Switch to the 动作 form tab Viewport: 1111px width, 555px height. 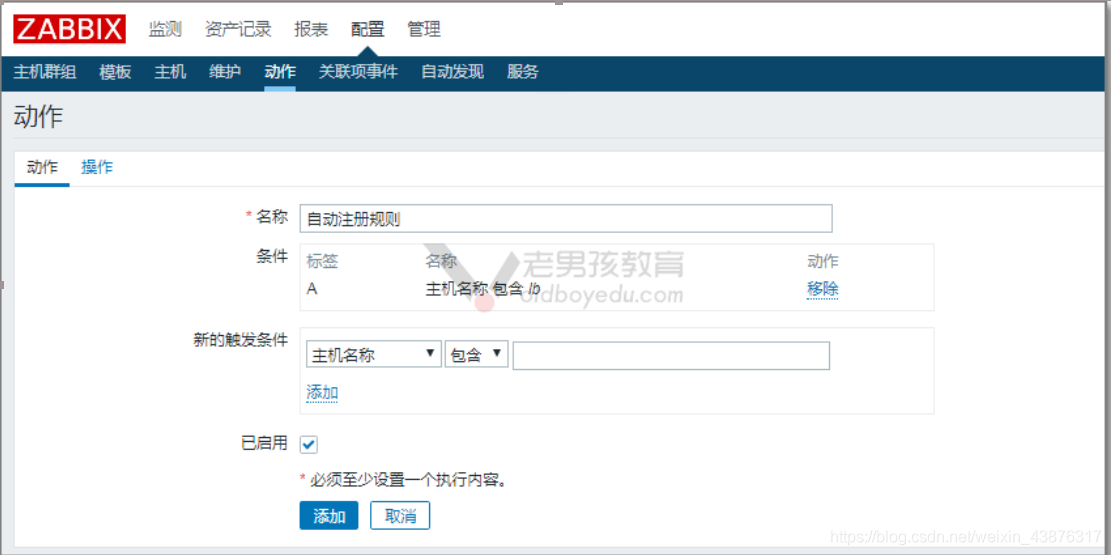point(42,167)
